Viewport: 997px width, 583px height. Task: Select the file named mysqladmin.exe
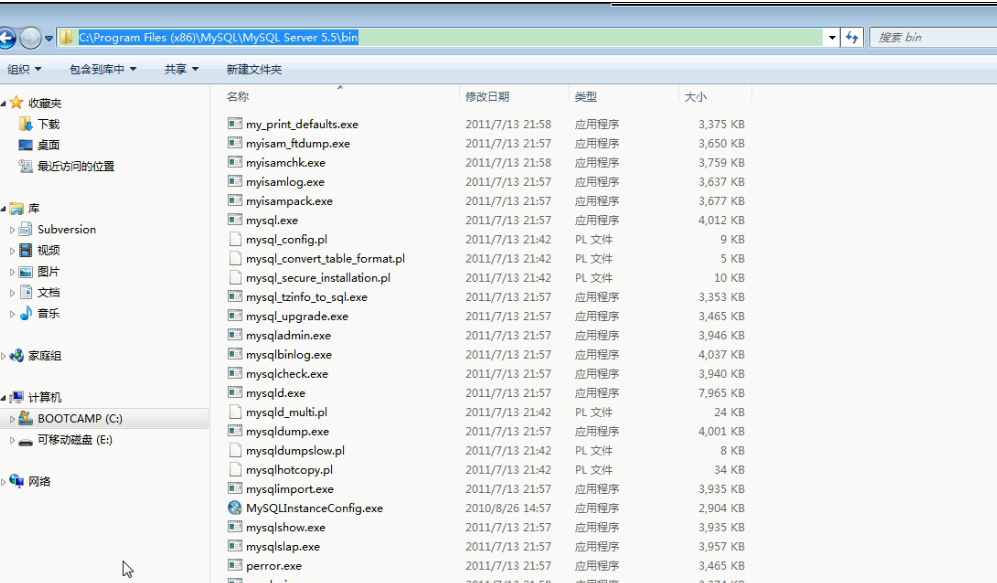pyautogui.click(x=288, y=335)
